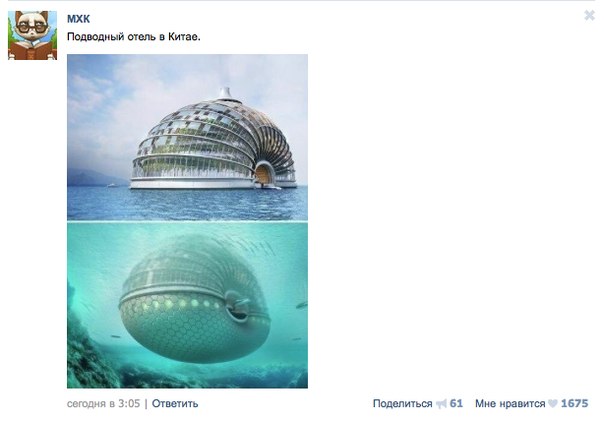Dismiss the post with the X icon

coord(589,15)
